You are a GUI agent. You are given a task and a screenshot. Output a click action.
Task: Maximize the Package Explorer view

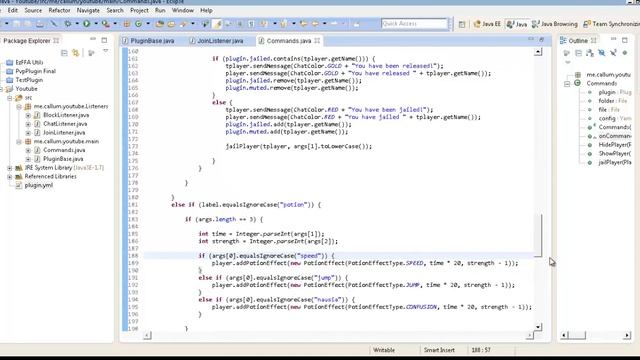104,40
